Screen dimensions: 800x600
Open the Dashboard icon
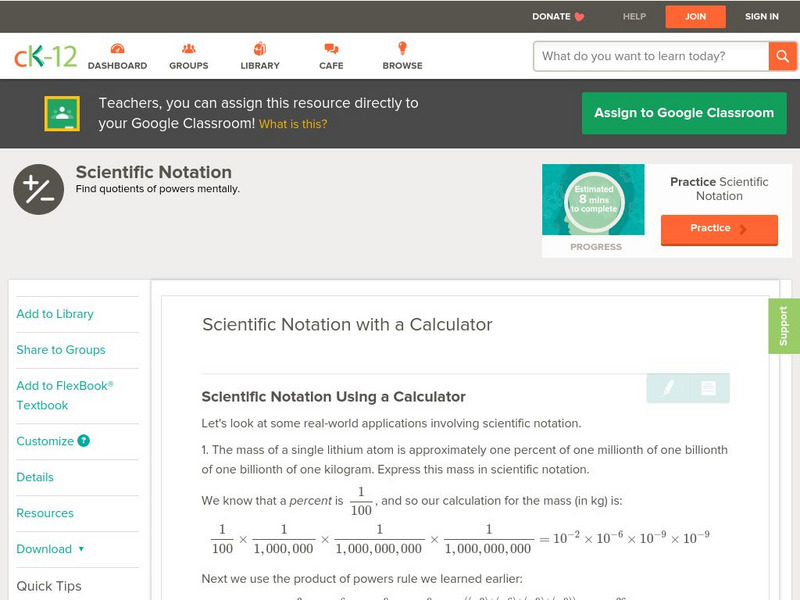(x=117, y=49)
